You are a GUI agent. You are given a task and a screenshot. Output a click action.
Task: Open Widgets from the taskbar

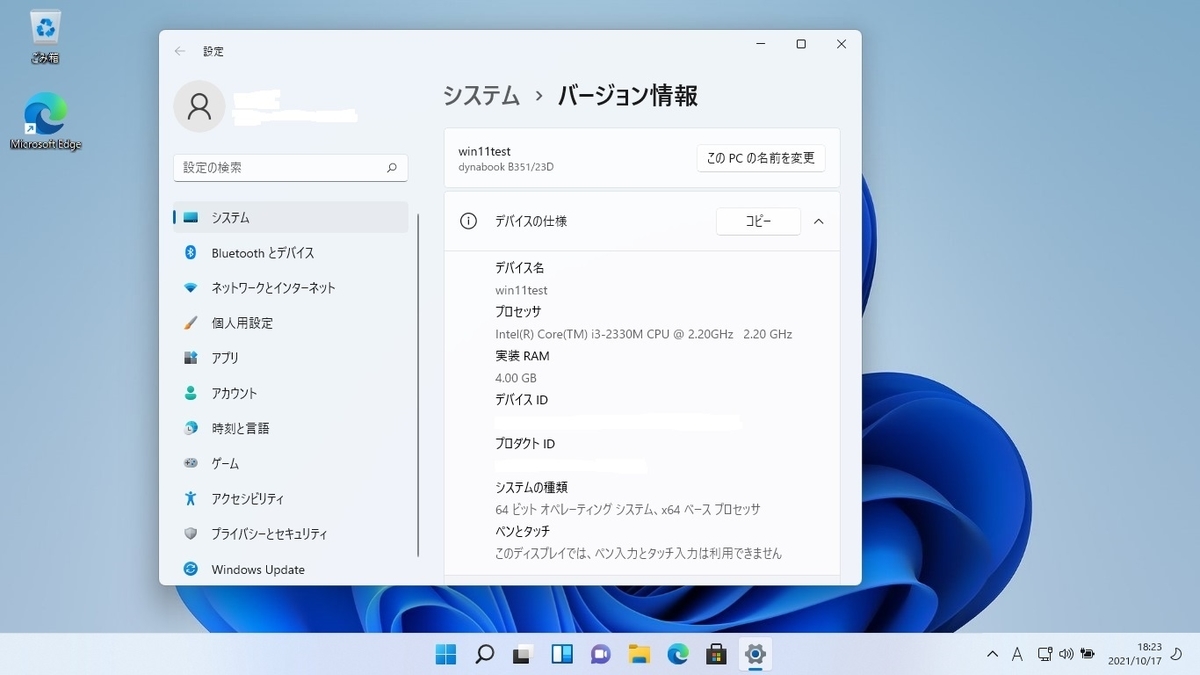click(x=562, y=654)
